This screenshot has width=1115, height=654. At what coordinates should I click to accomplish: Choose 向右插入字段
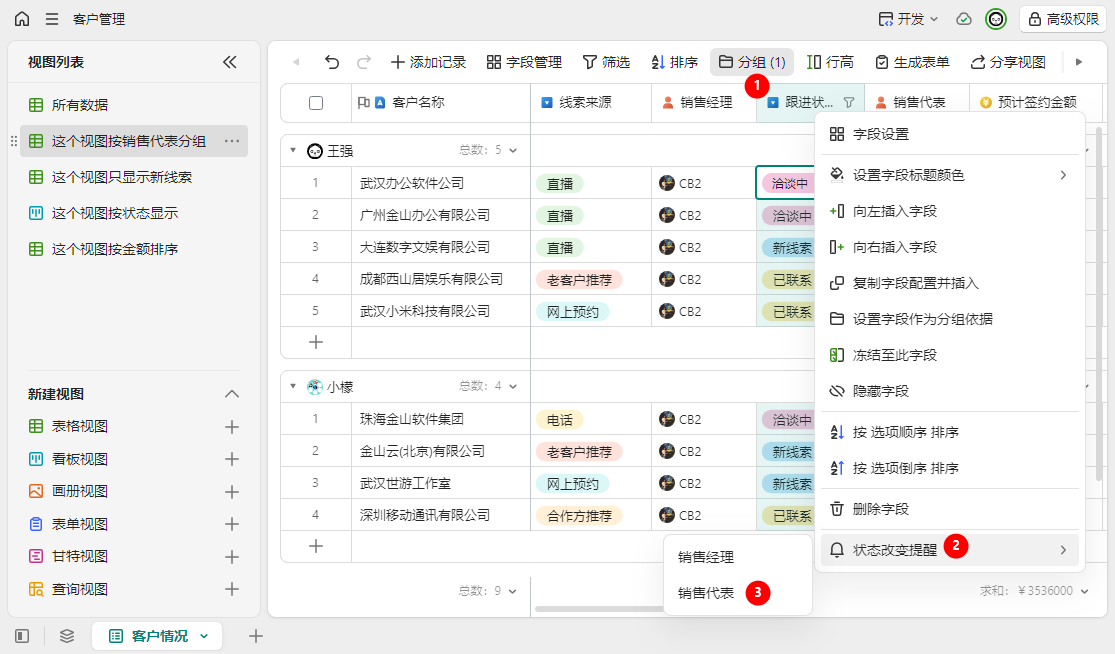click(x=950, y=247)
